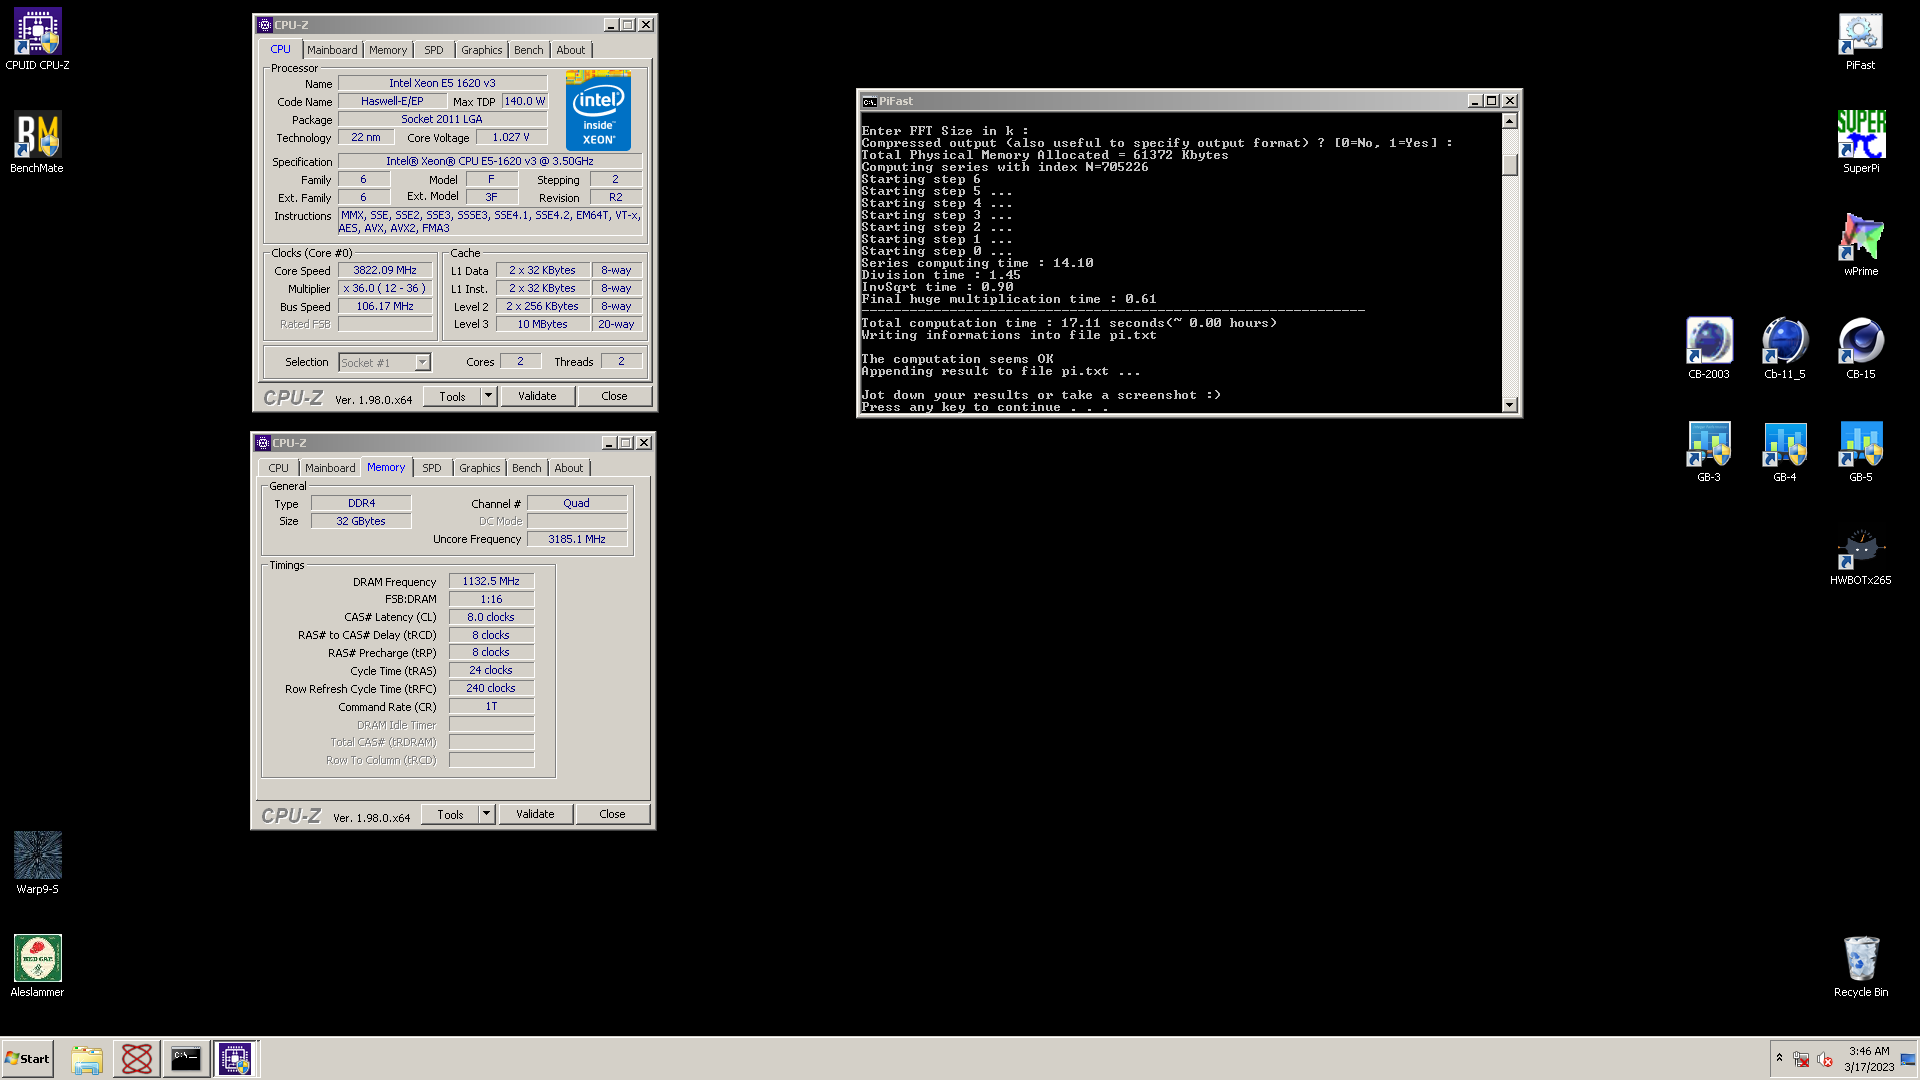Image resolution: width=1920 pixels, height=1080 pixels.
Task: Open upper CPU-Z title bar icon menu
Action: (265, 25)
